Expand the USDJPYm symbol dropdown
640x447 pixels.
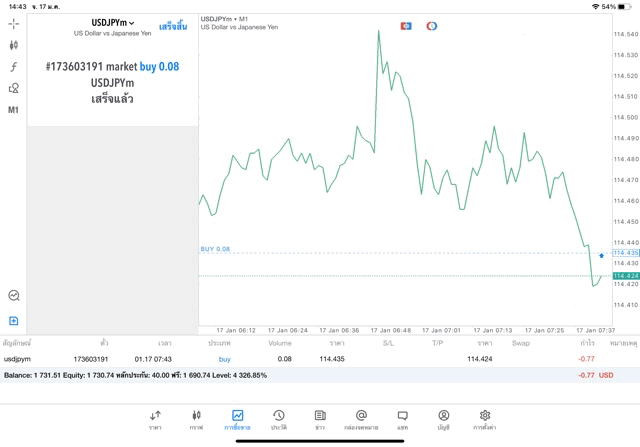tap(113, 23)
